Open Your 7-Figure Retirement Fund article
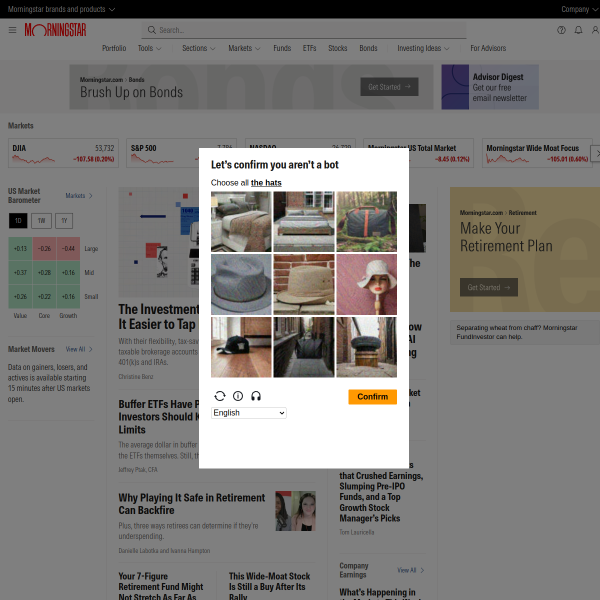This screenshot has width=600, height=600. tap(161, 587)
